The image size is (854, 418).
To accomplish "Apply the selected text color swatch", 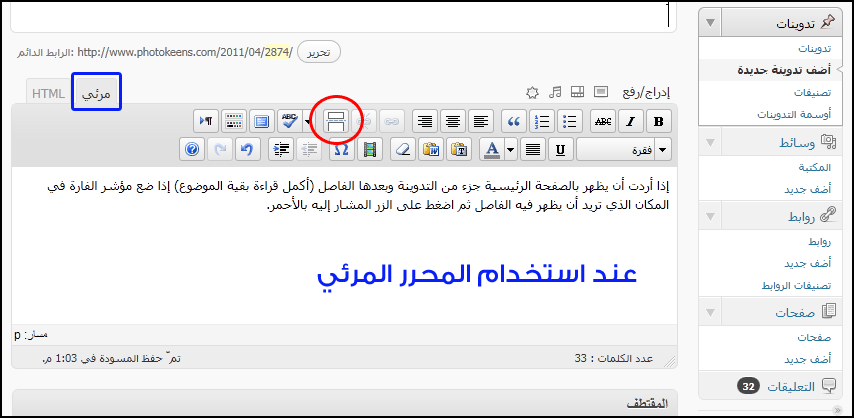I will [491, 149].
